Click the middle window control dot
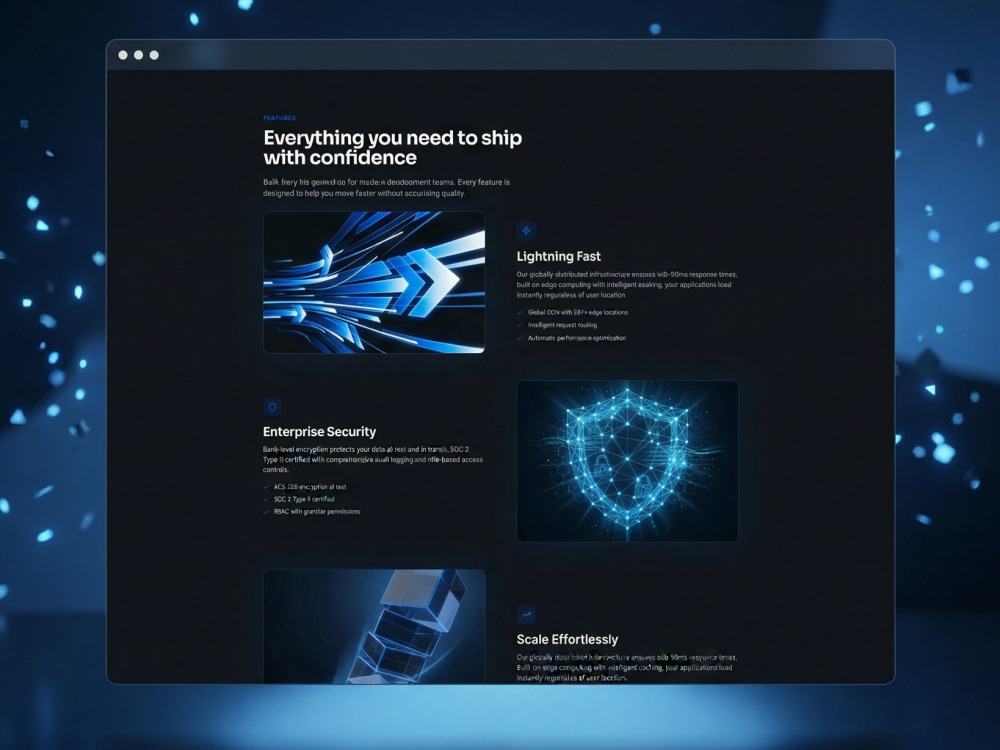The height and width of the screenshot is (750, 1000). (138, 55)
